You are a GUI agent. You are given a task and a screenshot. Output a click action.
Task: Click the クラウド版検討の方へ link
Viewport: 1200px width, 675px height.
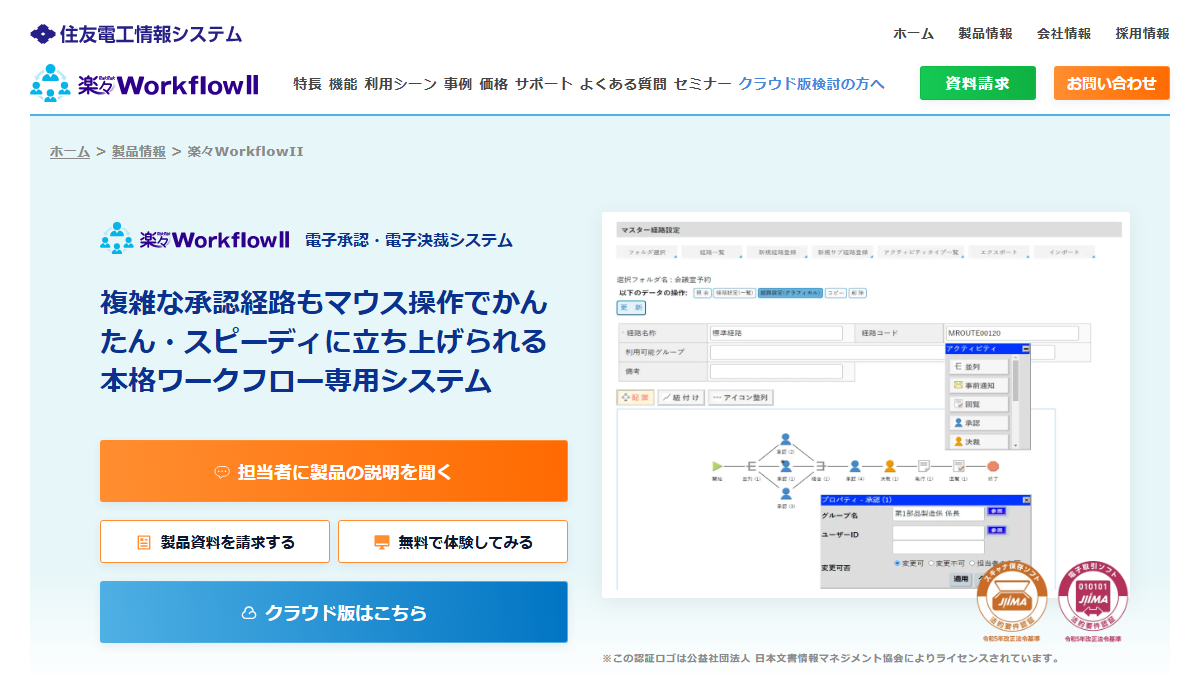[x=812, y=84]
